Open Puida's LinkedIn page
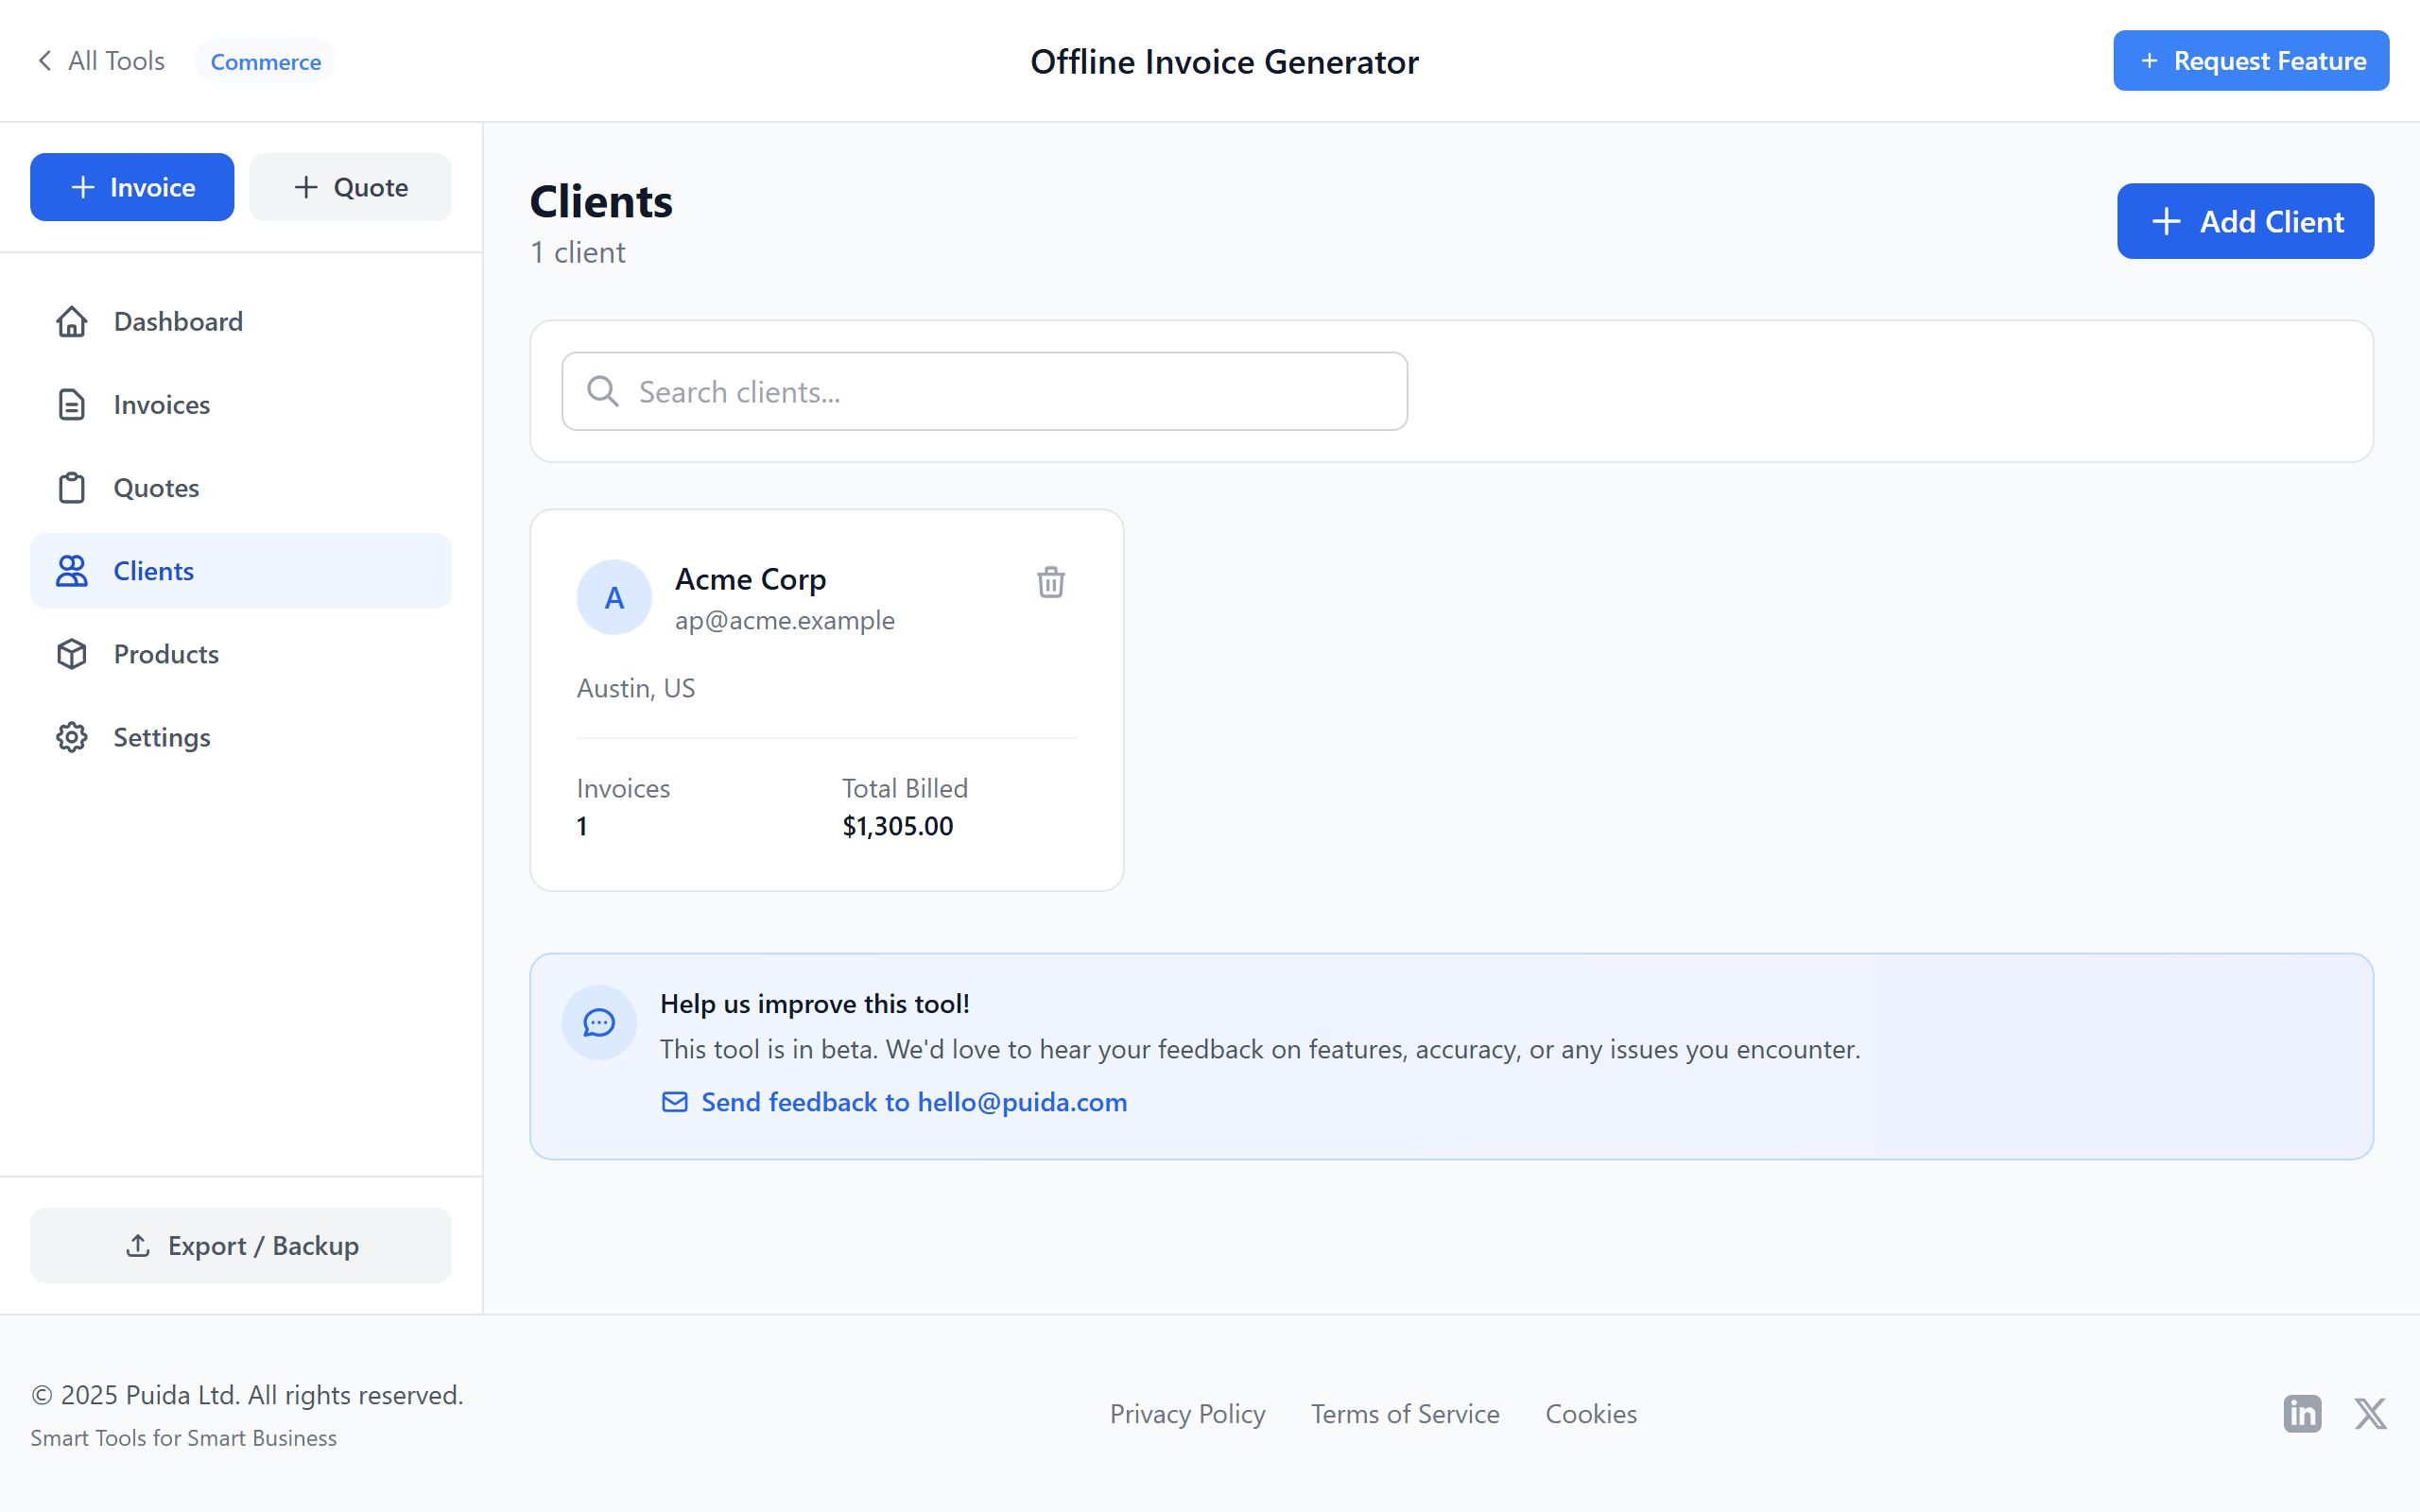This screenshot has width=2420, height=1512. pyautogui.click(x=2302, y=1413)
